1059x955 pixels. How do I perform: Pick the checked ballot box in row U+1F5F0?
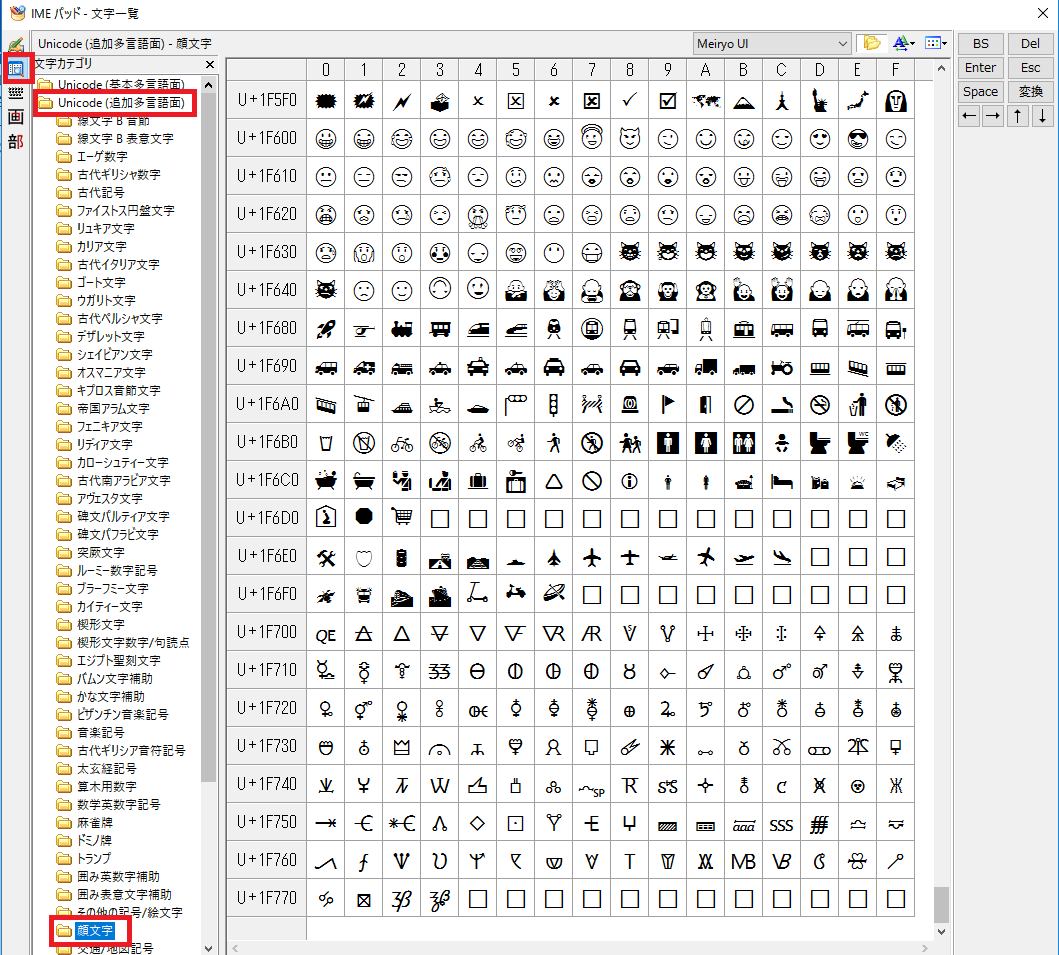click(667, 101)
